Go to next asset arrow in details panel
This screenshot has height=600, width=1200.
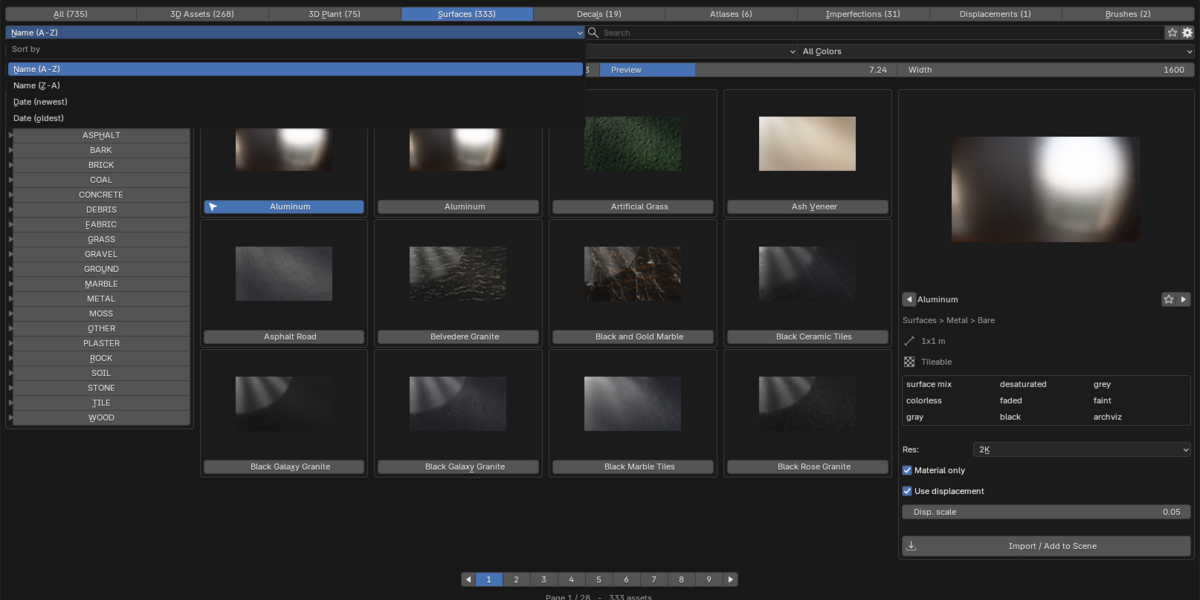click(1184, 299)
